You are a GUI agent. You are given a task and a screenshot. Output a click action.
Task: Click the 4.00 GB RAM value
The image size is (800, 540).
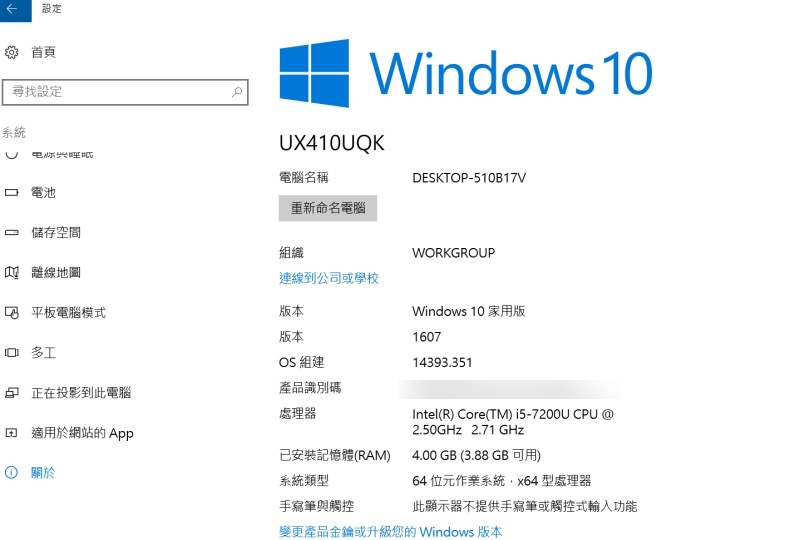click(477, 455)
